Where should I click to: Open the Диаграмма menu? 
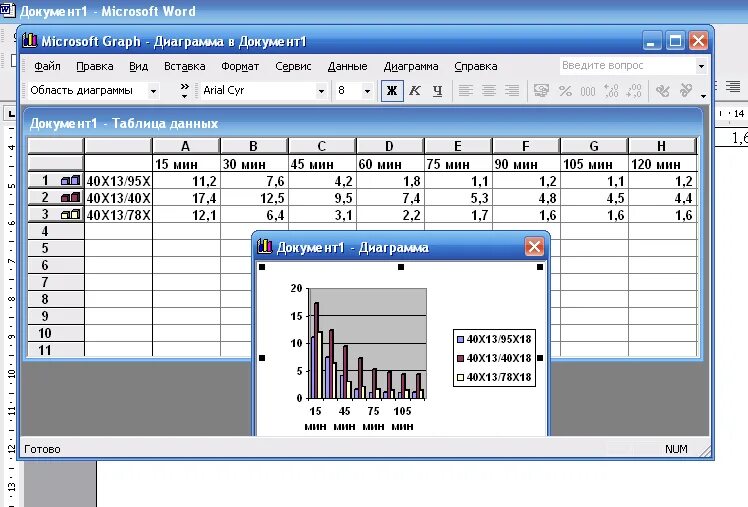(411, 66)
